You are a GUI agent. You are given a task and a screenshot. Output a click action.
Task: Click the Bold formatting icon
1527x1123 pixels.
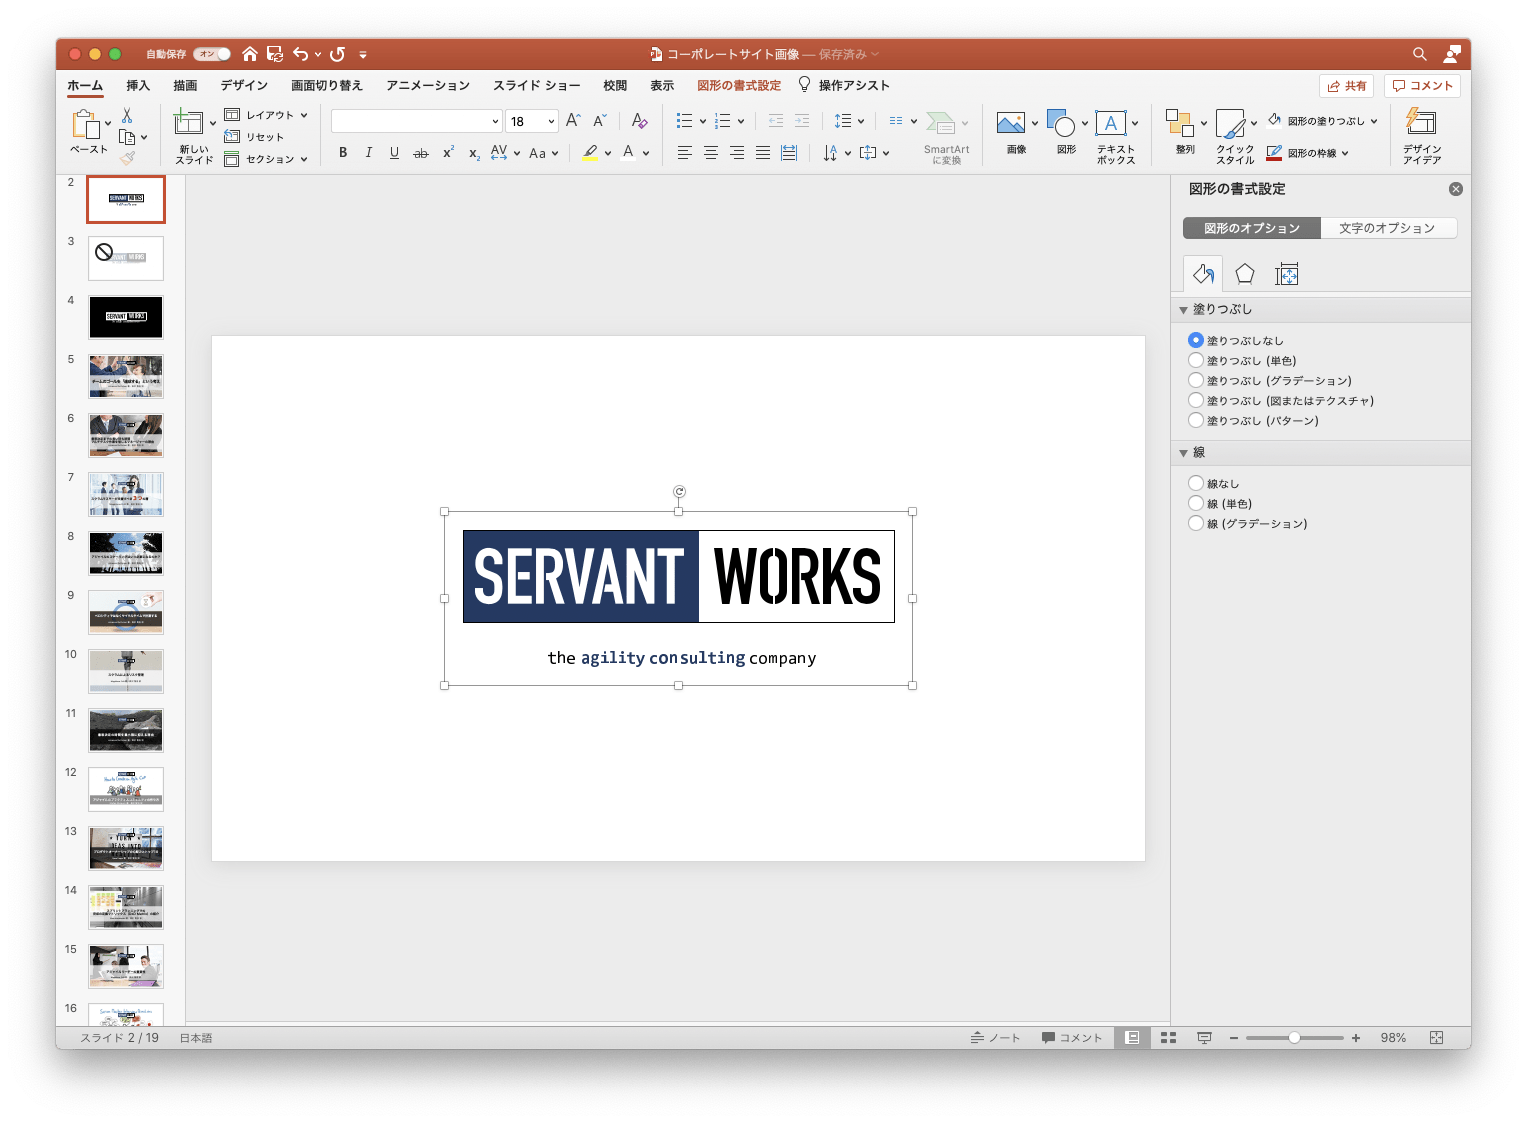click(x=343, y=153)
